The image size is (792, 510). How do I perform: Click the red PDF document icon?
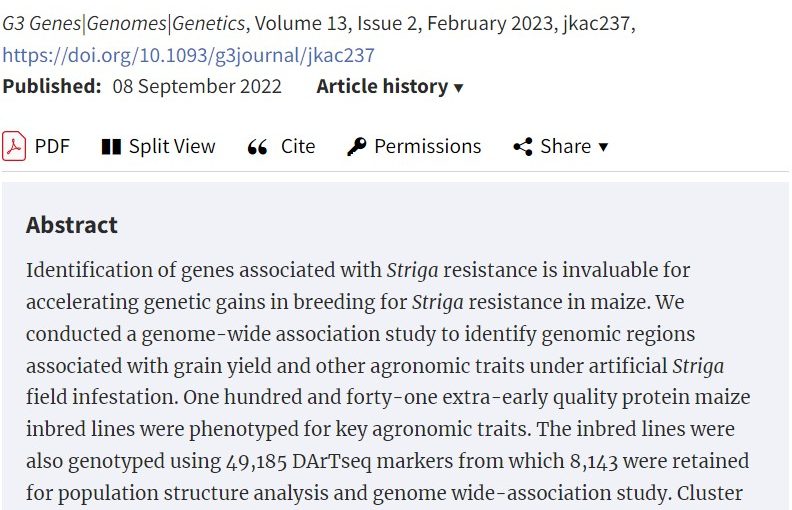click(x=14, y=146)
